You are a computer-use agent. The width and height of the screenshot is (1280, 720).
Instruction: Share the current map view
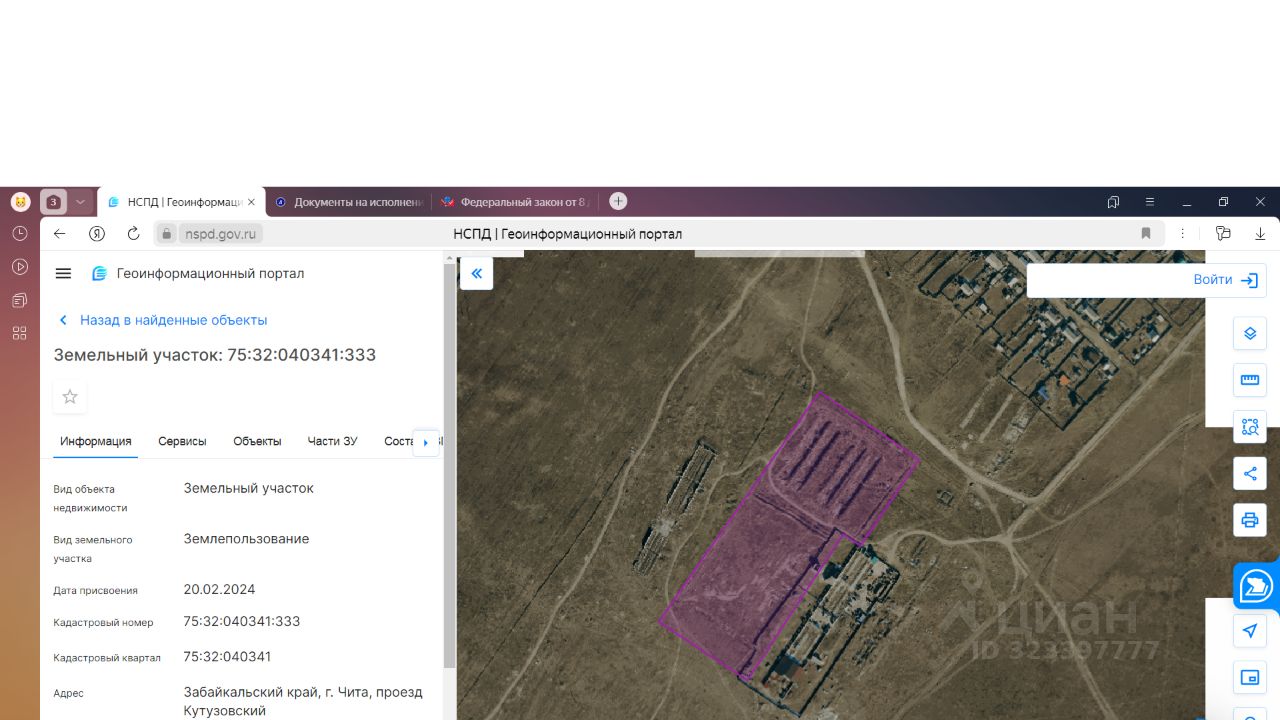(x=1250, y=474)
